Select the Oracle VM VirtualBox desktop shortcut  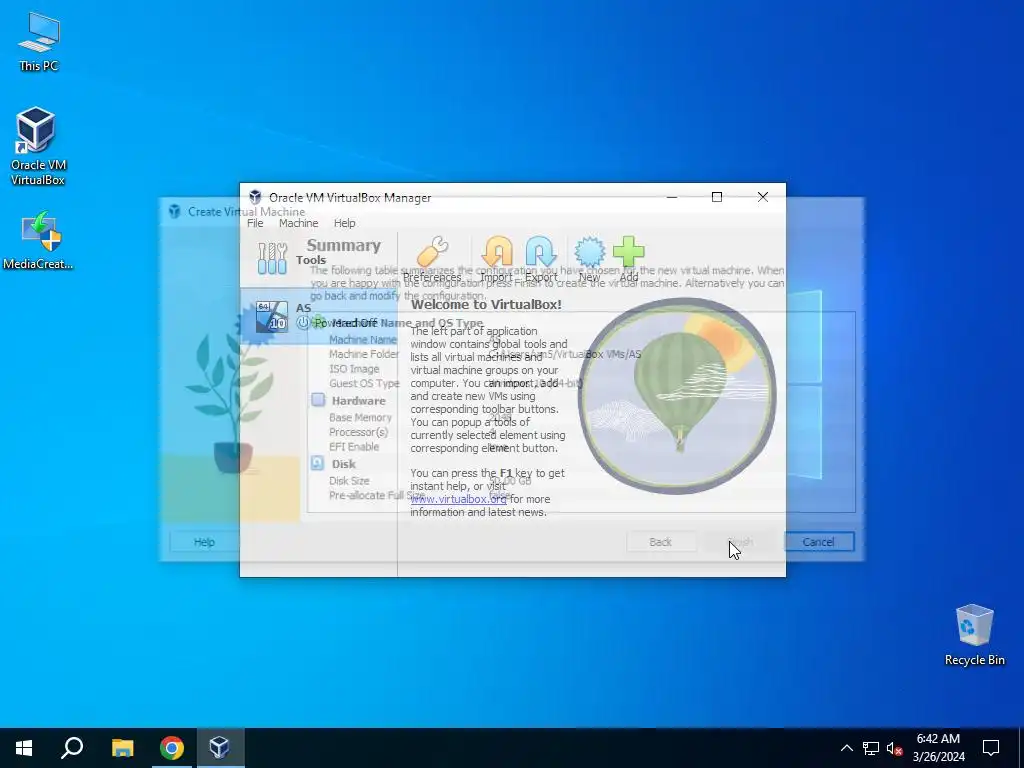click(37, 146)
